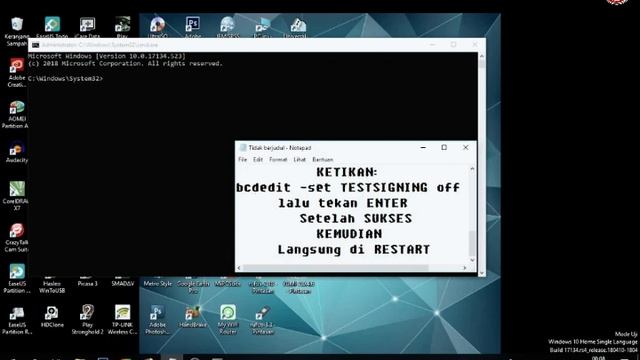Open the Lihat menu in Notepad
The height and width of the screenshot is (360, 640).
point(300,160)
